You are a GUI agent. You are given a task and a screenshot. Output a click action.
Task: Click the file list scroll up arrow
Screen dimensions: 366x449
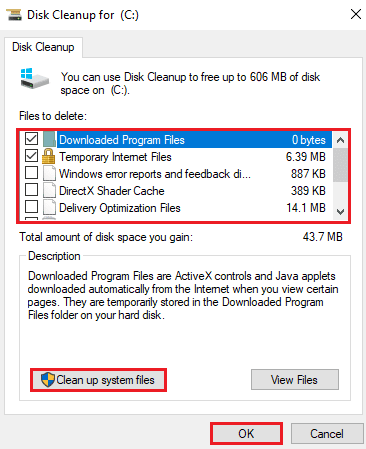pyautogui.click(x=340, y=140)
